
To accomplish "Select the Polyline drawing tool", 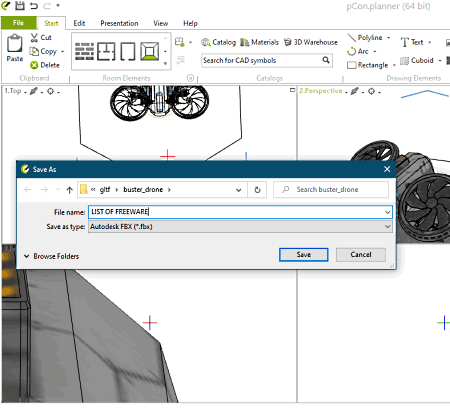I will pos(365,38).
